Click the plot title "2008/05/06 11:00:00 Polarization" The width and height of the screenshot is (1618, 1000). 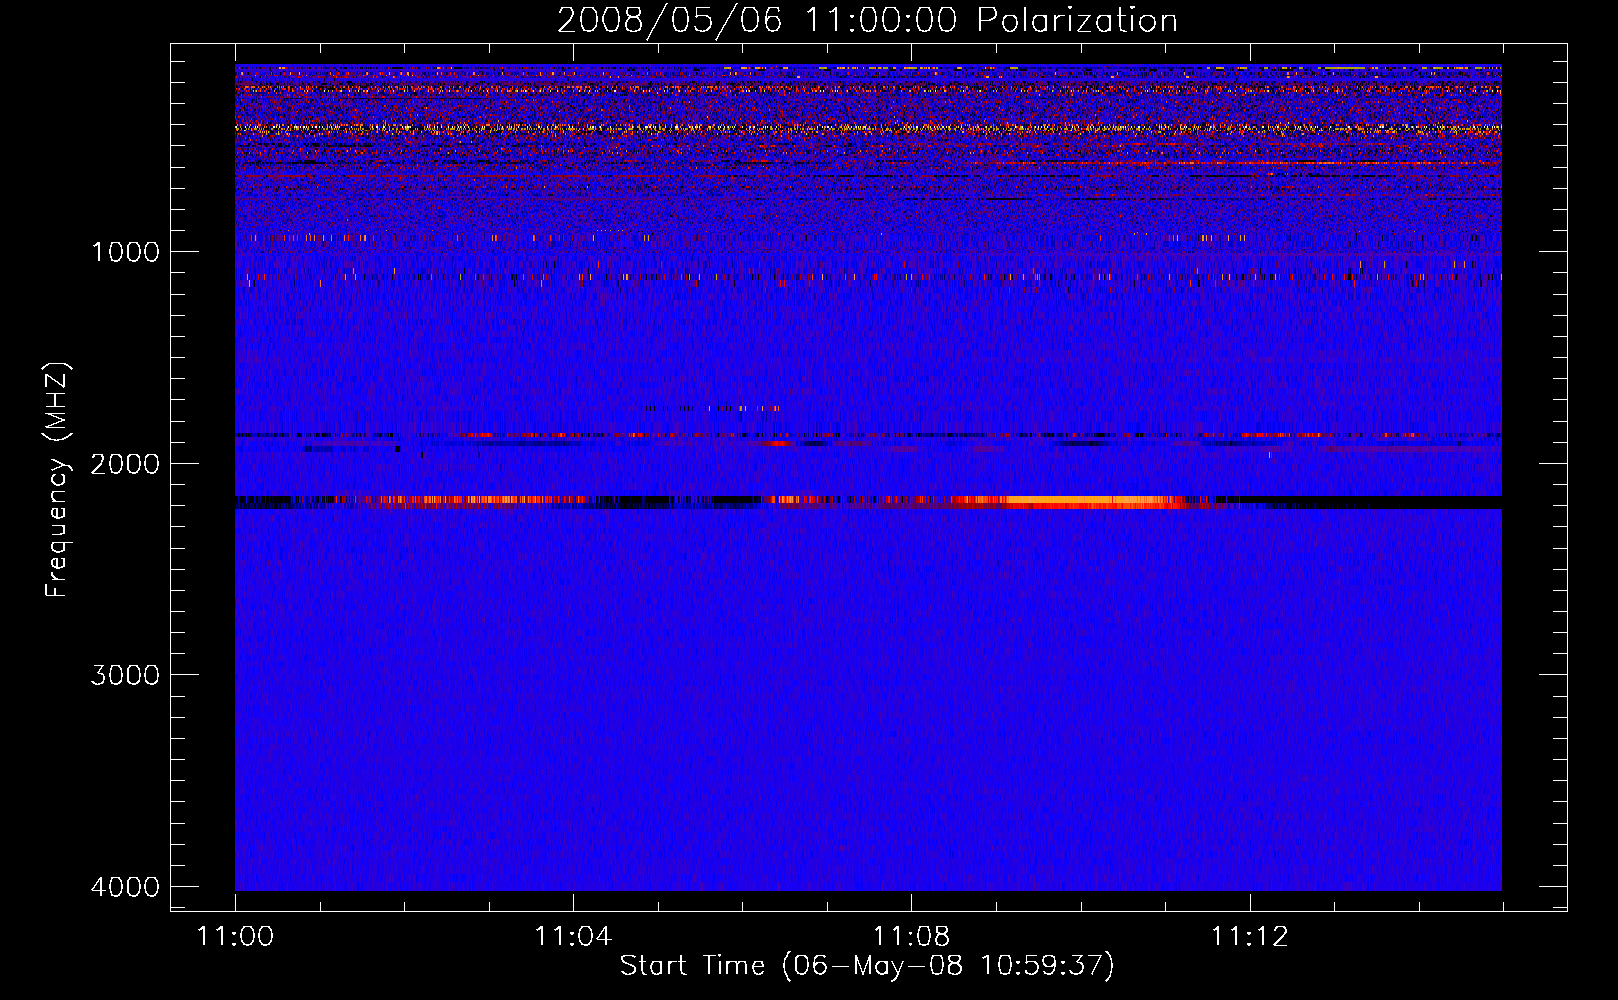click(x=867, y=21)
